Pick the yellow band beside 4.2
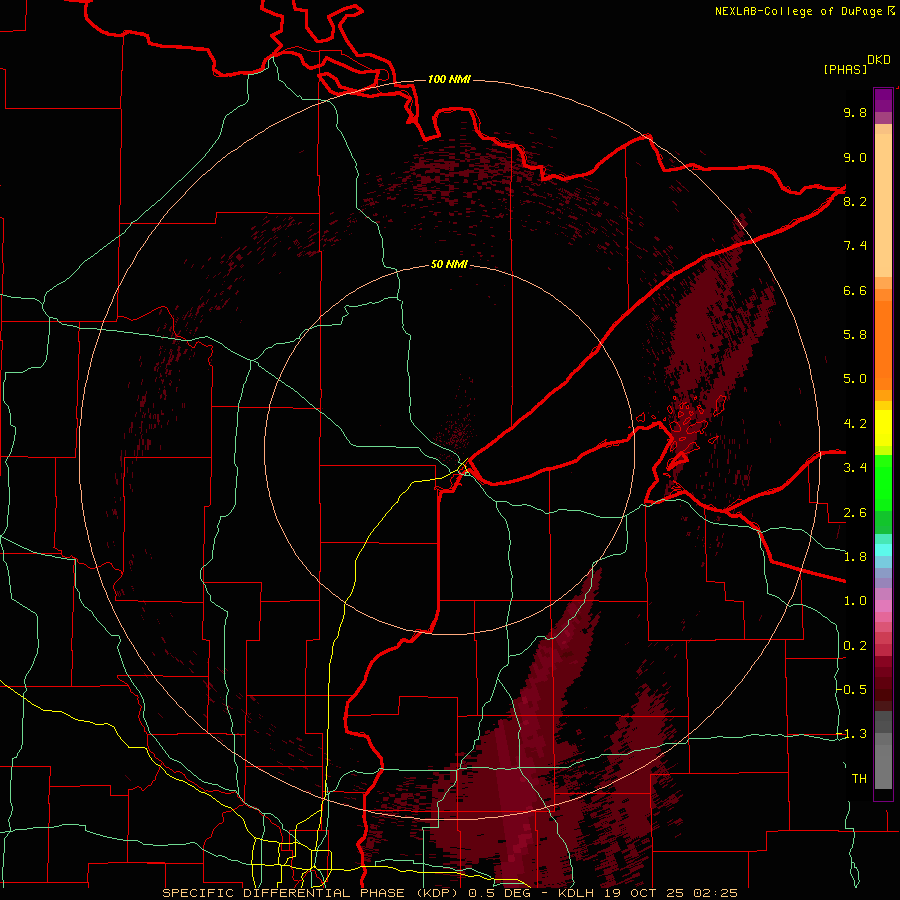 883,428
